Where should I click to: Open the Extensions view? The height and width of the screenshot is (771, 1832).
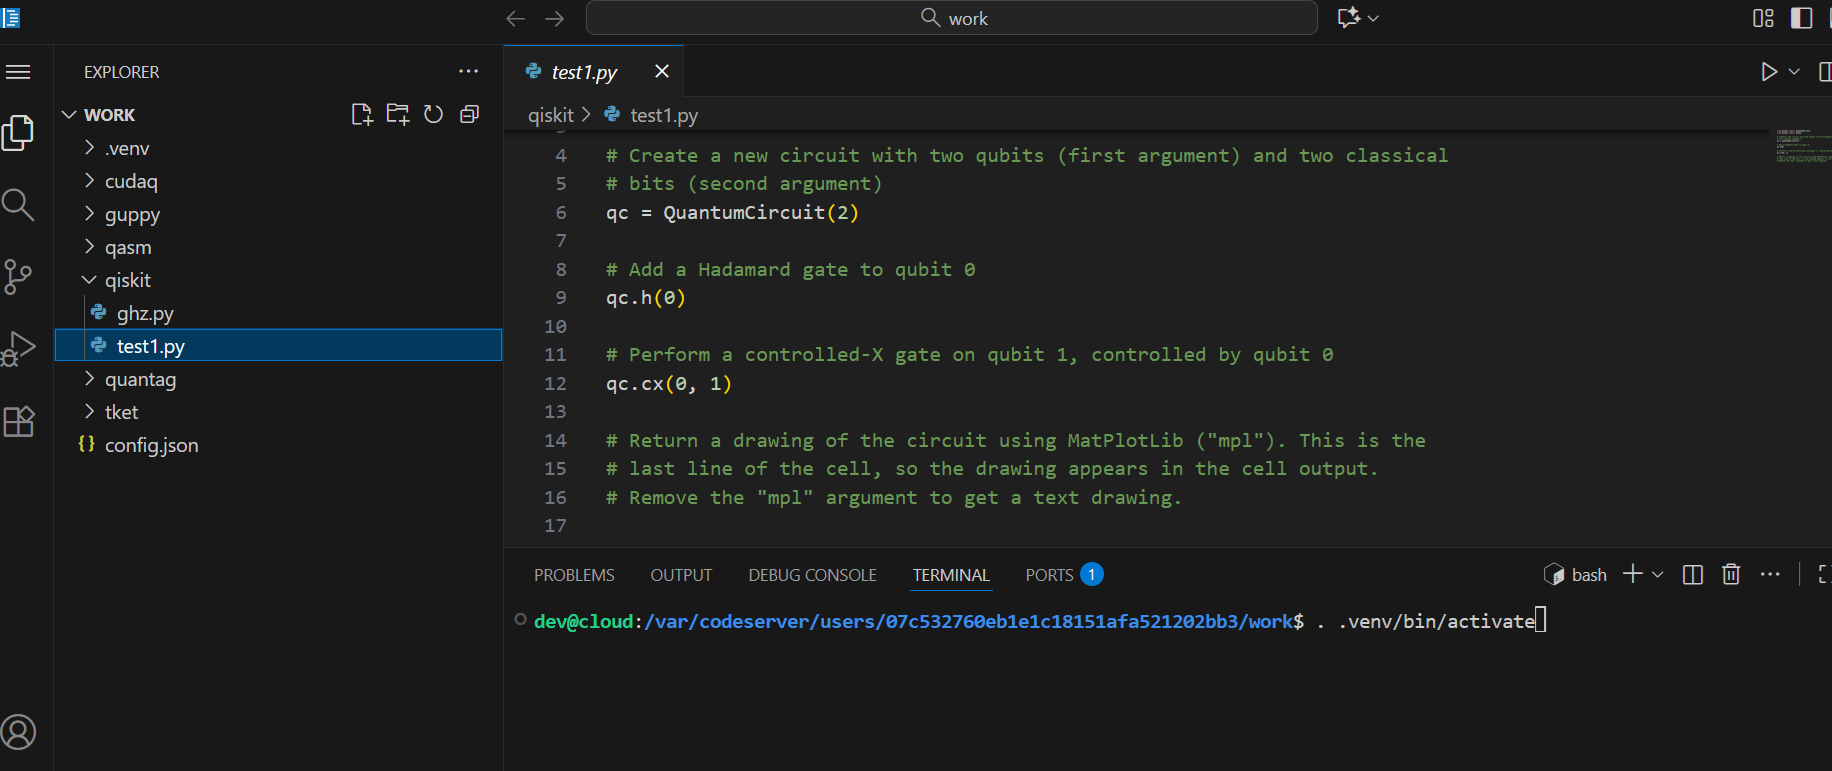(18, 421)
